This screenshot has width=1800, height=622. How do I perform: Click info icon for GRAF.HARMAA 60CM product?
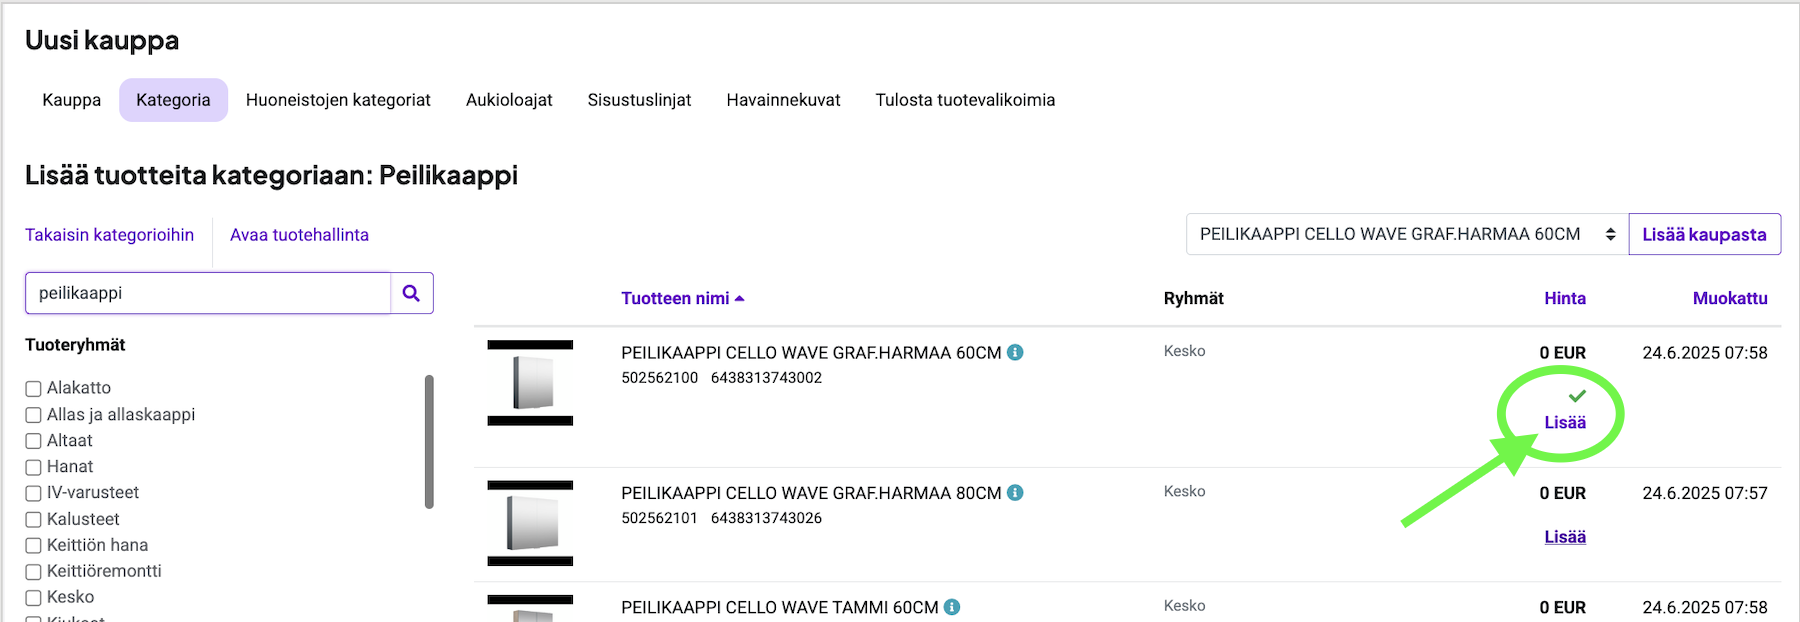tap(1015, 352)
